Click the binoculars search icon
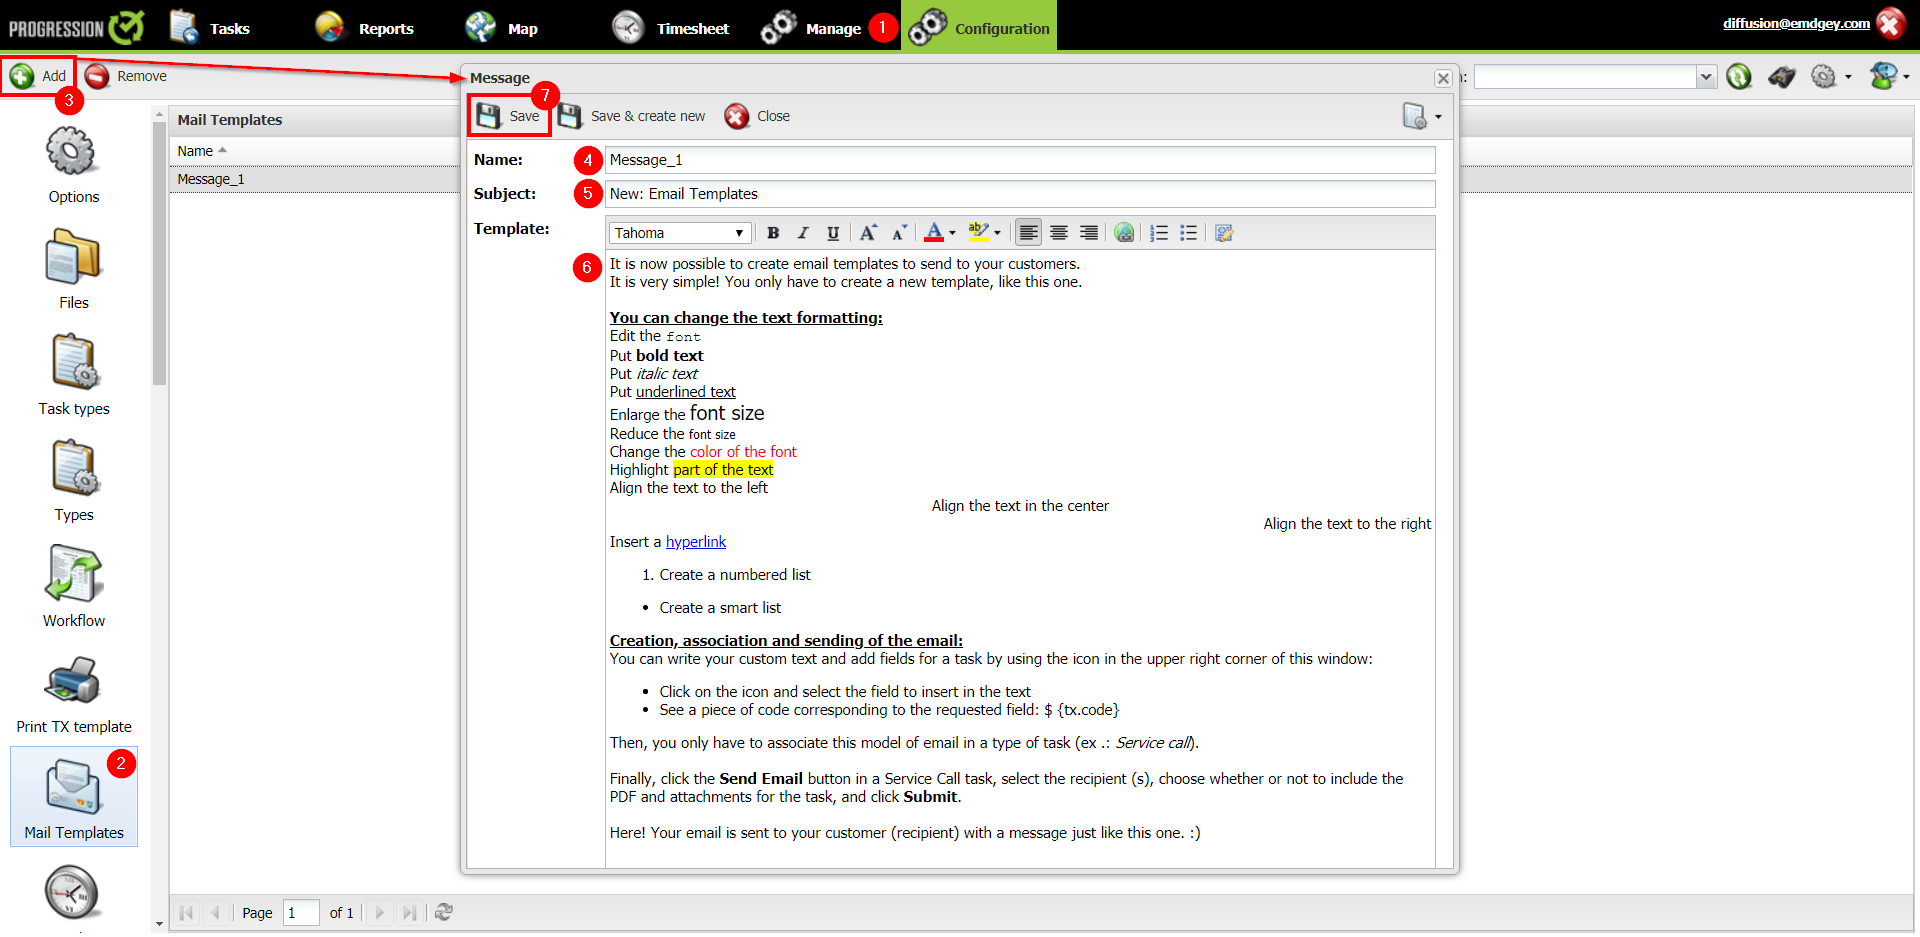 pyautogui.click(x=1781, y=77)
